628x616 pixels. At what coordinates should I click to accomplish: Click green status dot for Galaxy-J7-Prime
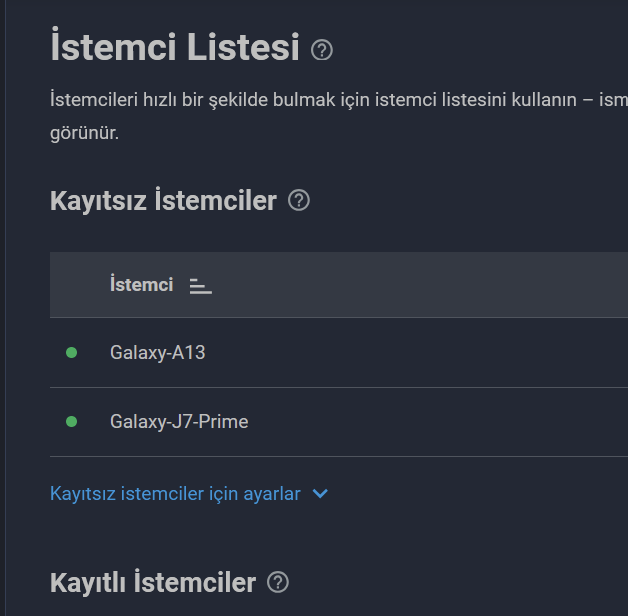click(71, 421)
